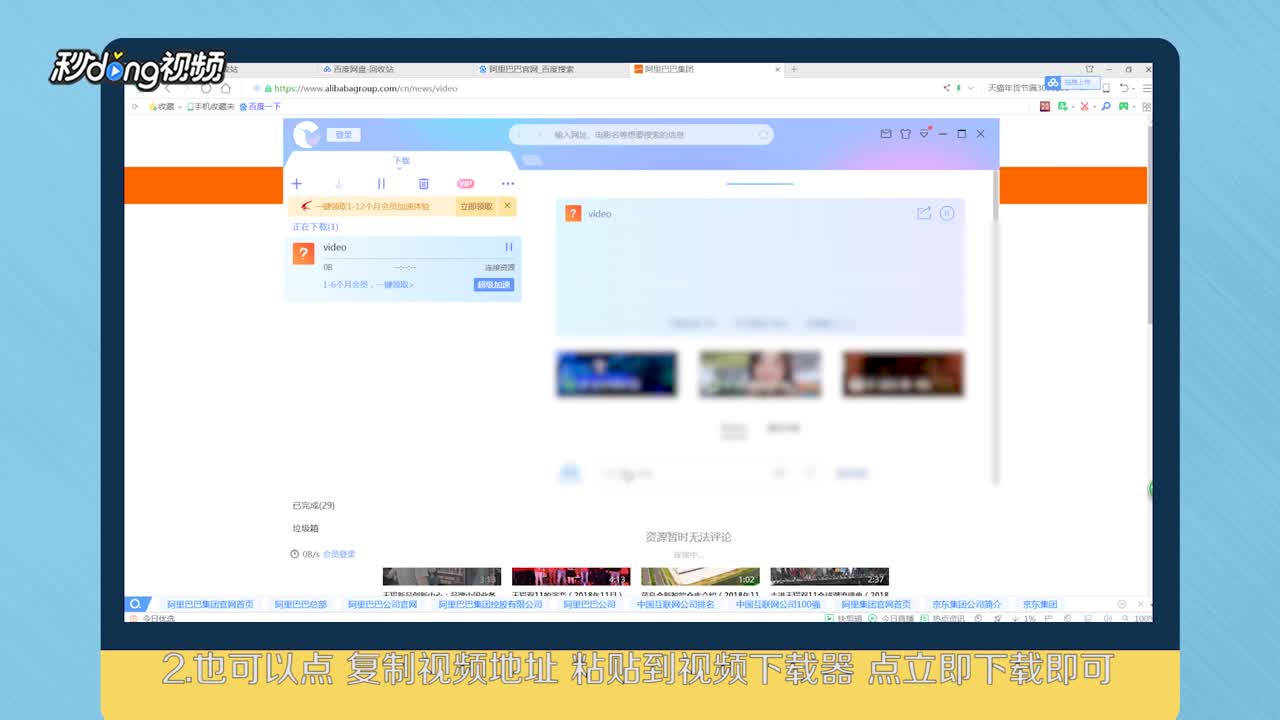Viewport: 1280px width, 720px height.
Task: Share the video using the share icon
Action: (x=923, y=213)
